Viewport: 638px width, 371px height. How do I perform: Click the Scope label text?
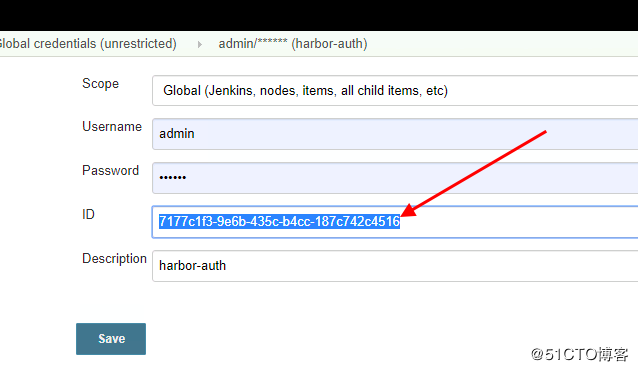(x=101, y=83)
